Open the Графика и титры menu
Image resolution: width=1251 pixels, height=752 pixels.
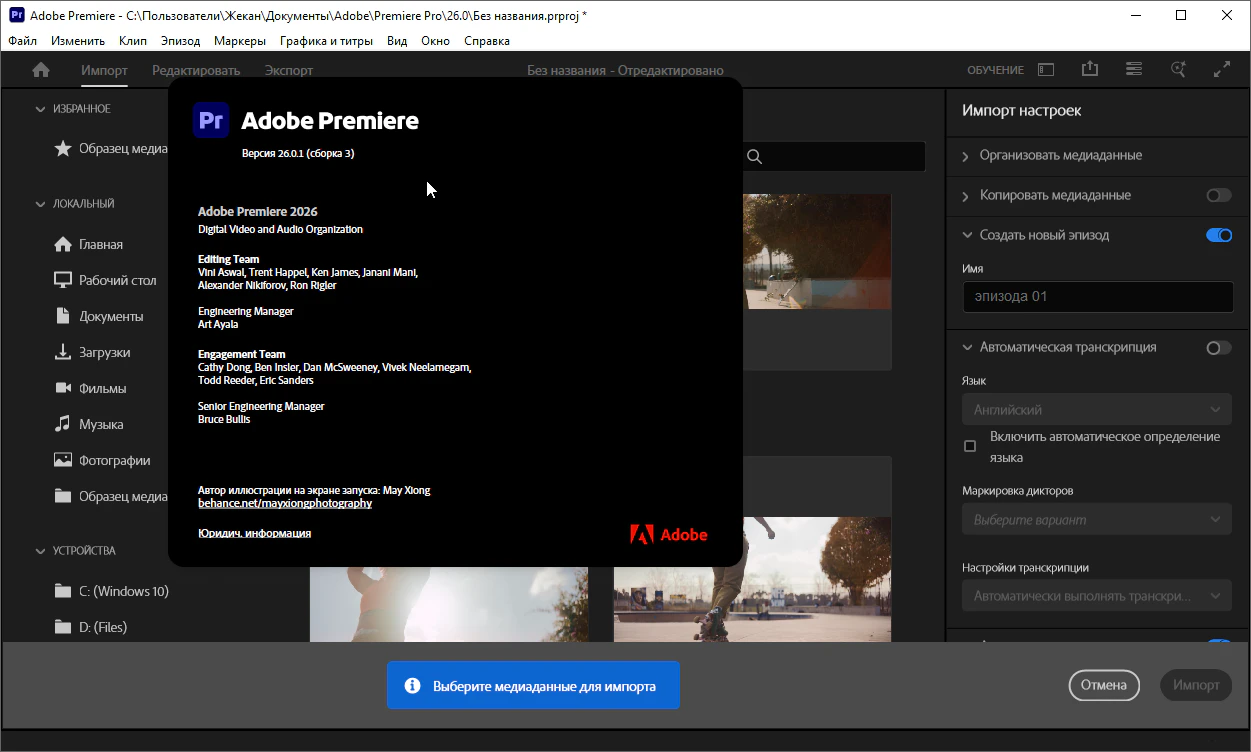coord(326,41)
